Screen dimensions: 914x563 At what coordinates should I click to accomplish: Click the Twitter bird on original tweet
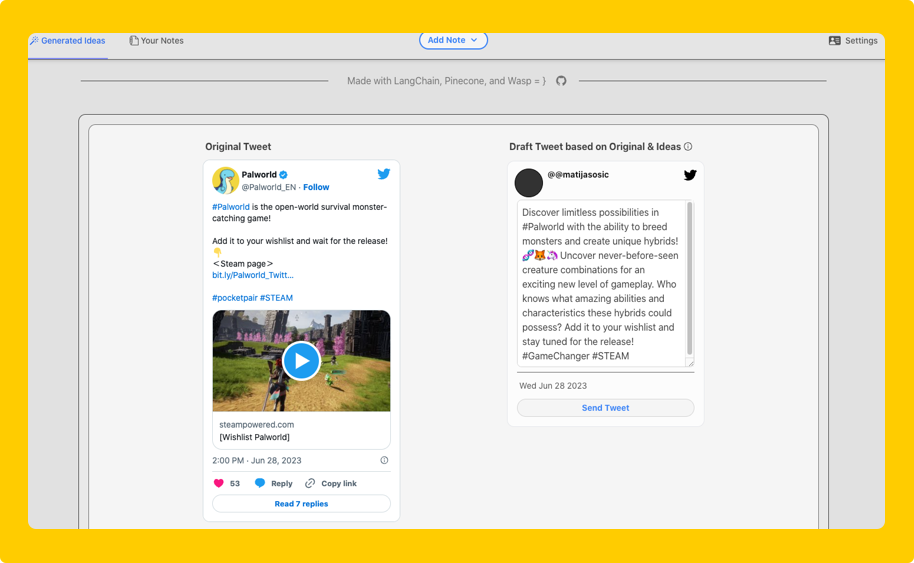tap(383, 174)
